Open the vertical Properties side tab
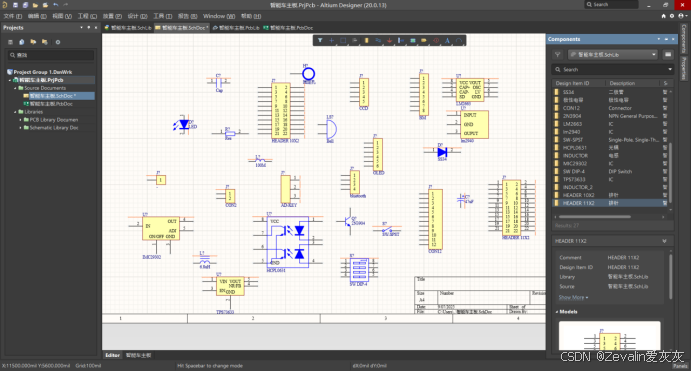This screenshot has width=692, height=371. pyautogui.click(x=684, y=69)
